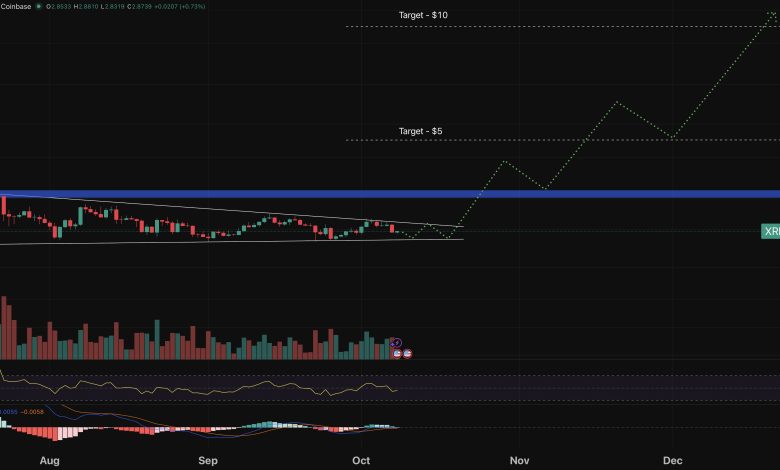Click the green market status dot beside Coinbase
The height and width of the screenshot is (470, 780).
(x=39, y=5)
